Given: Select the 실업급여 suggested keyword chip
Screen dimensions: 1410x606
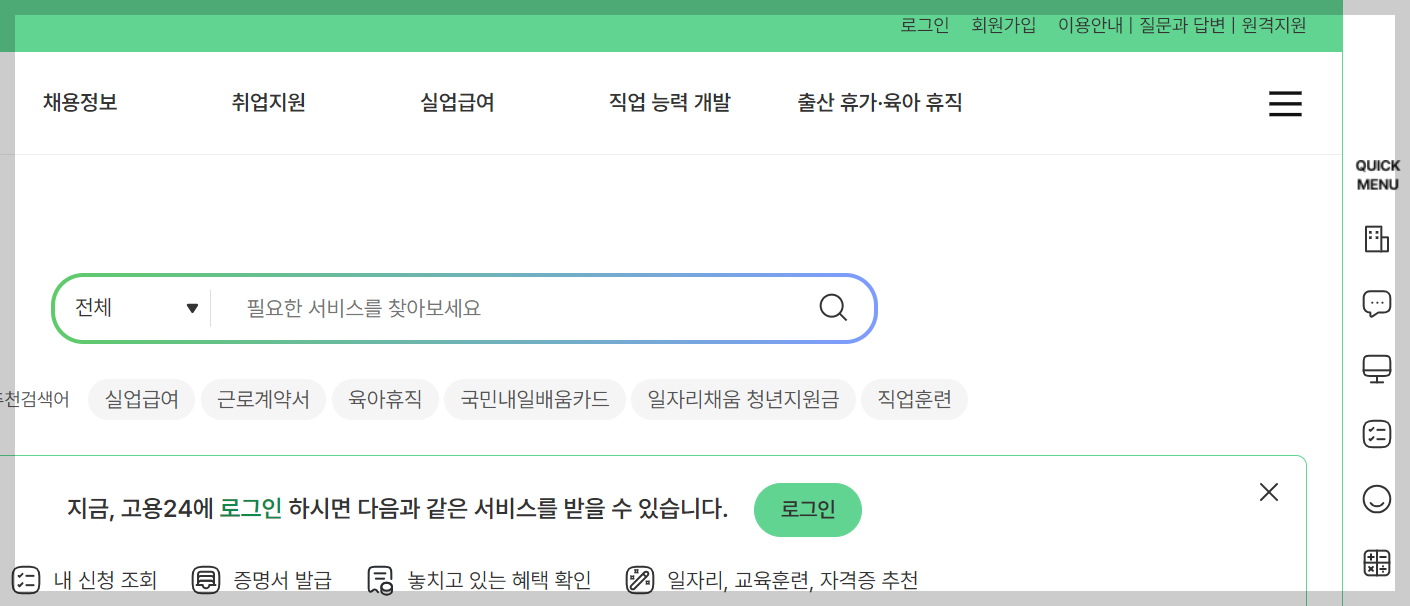Looking at the screenshot, I should click(x=142, y=400).
